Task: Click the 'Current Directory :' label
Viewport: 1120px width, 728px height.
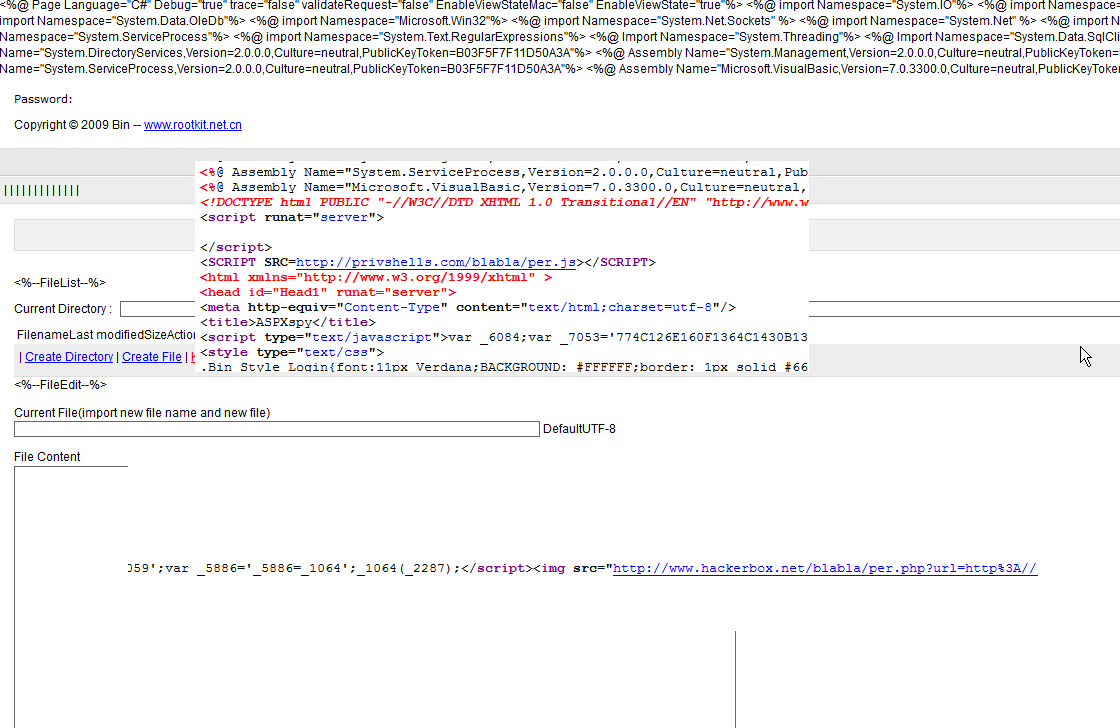Action: [63, 309]
